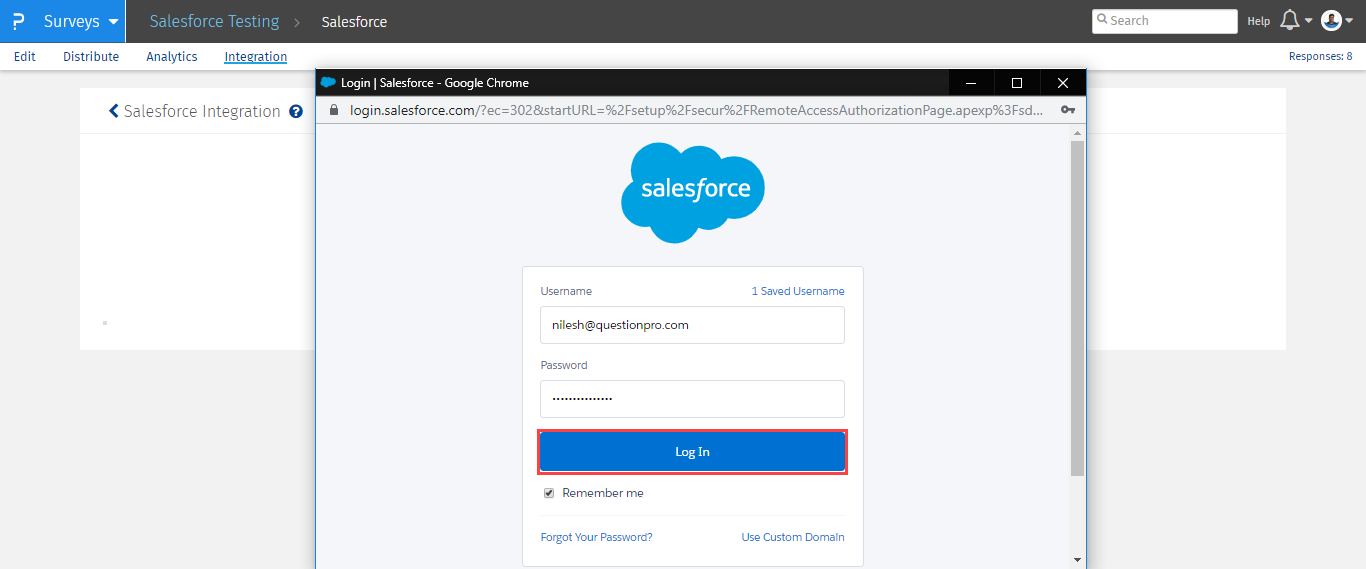Click the search magnifier icon
Screen dimensions: 1366x569
1102,20
